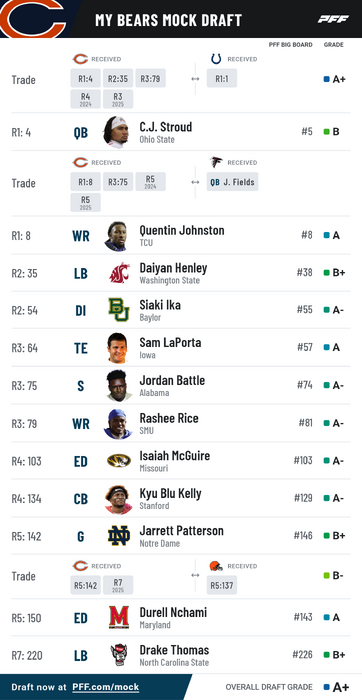Image resolution: width=362 pixels, height=700 pixels.
Task: Click the Baylor logo beside Siaki Ika
Action: 119,310
